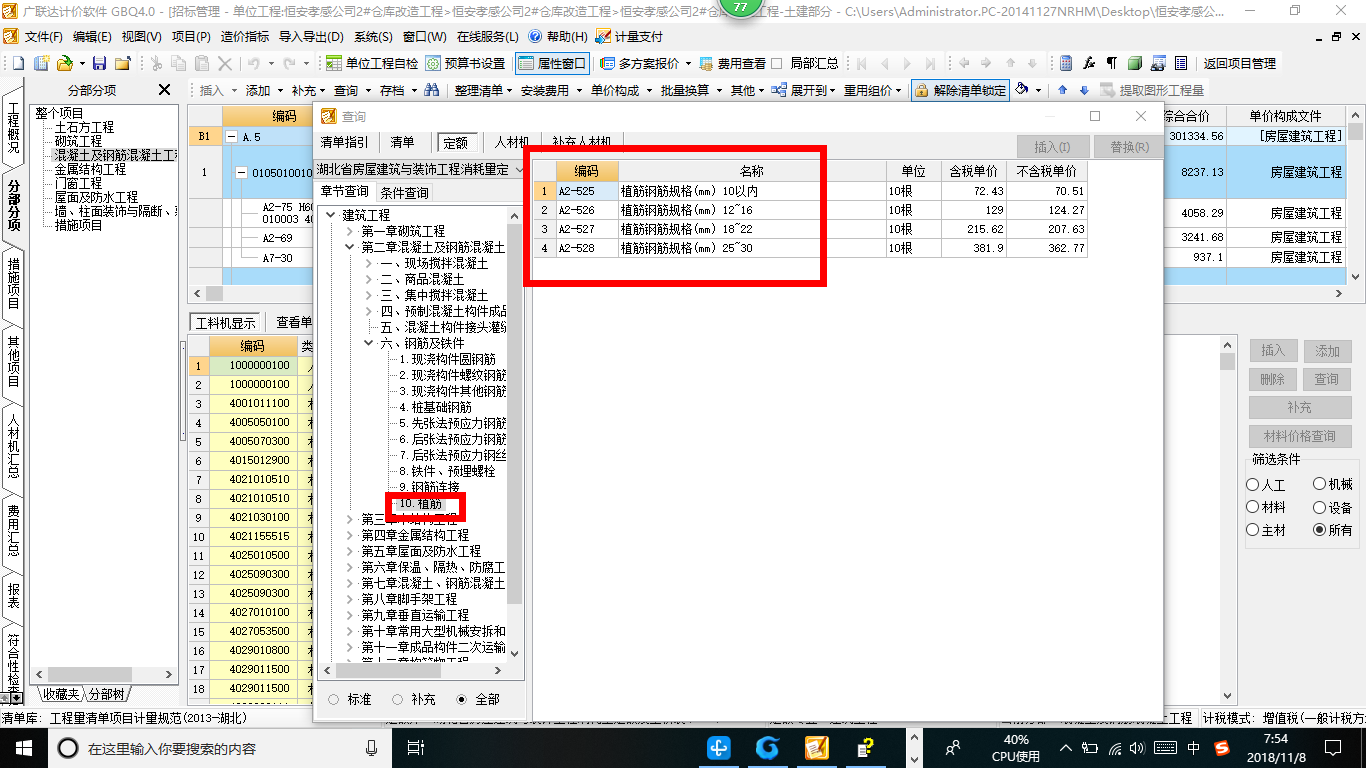
Task: Click the Sogou browser taskbar icon
Action: point(767,747)
